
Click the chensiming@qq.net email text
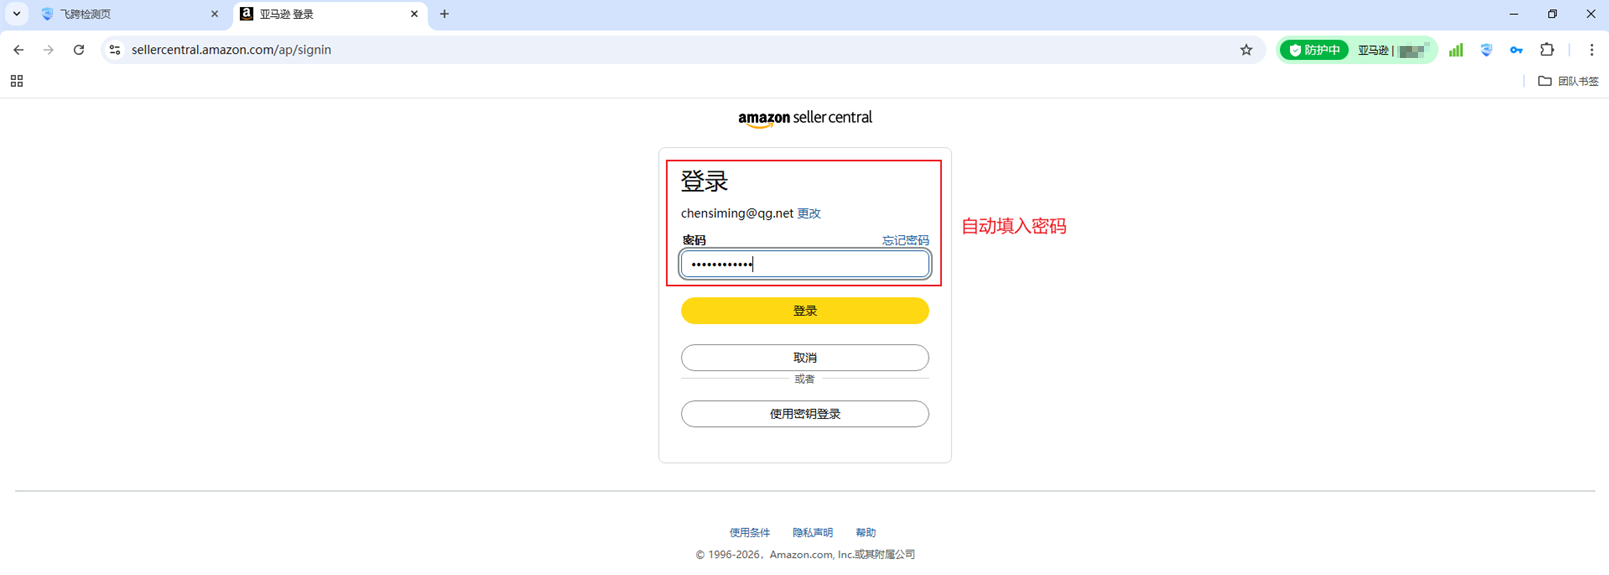click(737, 213)
